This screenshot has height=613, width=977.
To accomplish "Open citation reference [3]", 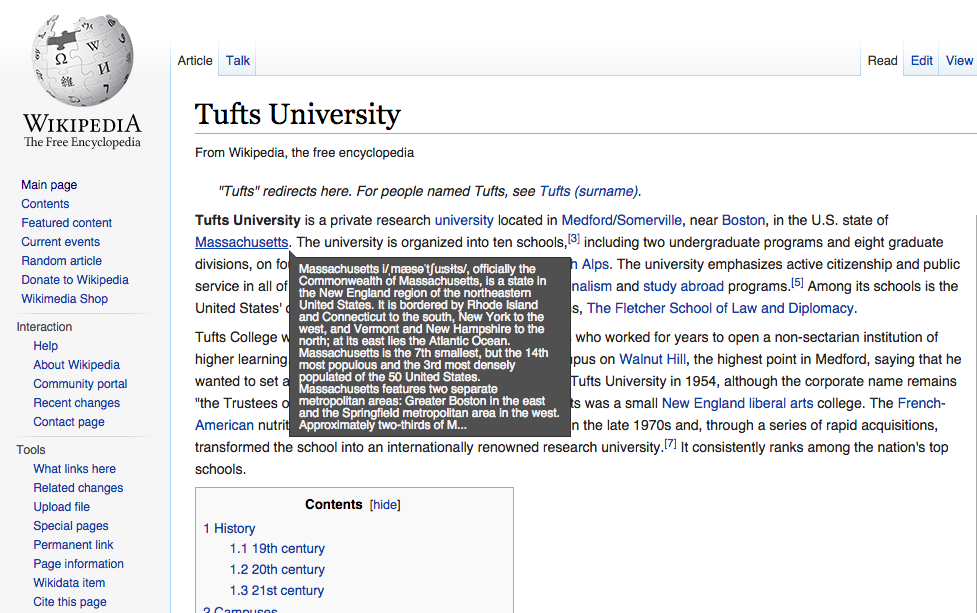I will [574, 239].
